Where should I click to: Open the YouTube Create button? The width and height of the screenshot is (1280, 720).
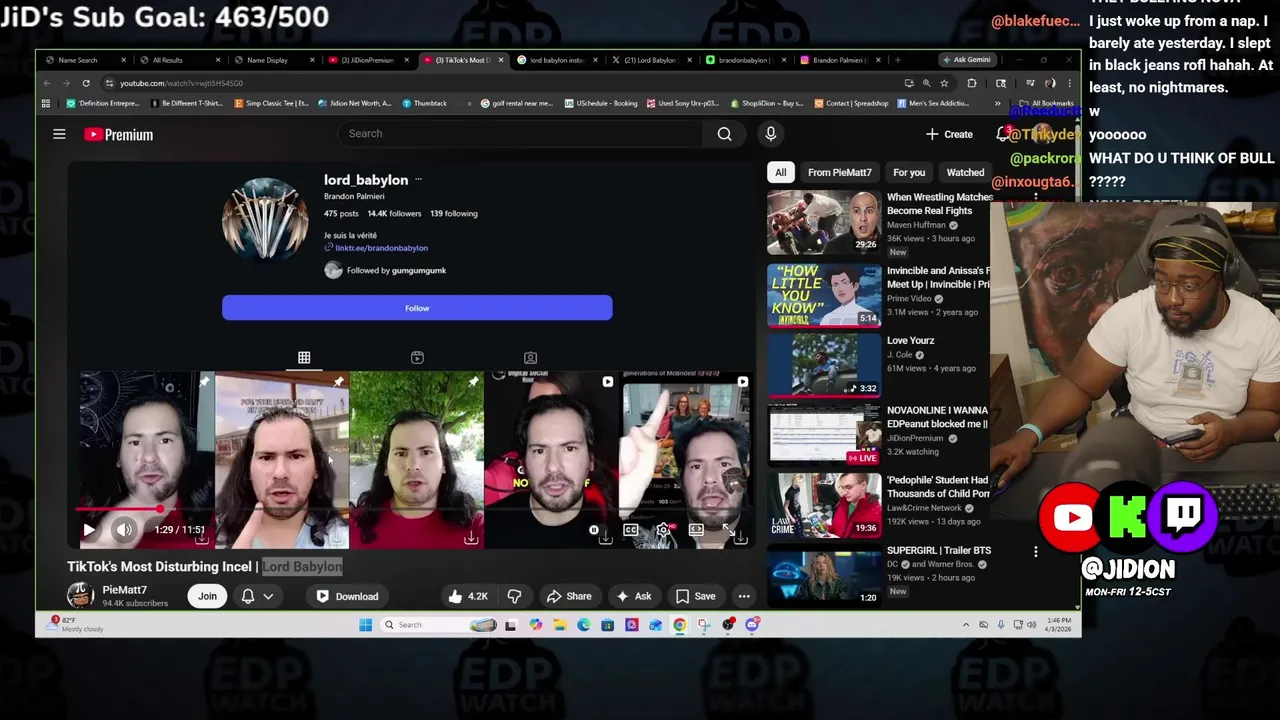coord(949,134)
